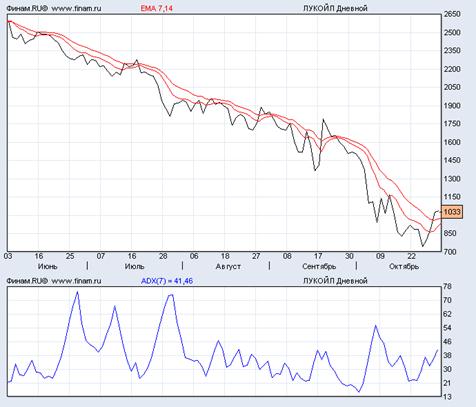Viewport: 476px width, 407px height.
Task: Click the 1600 price axis value
Action: (x=452, y=142)
